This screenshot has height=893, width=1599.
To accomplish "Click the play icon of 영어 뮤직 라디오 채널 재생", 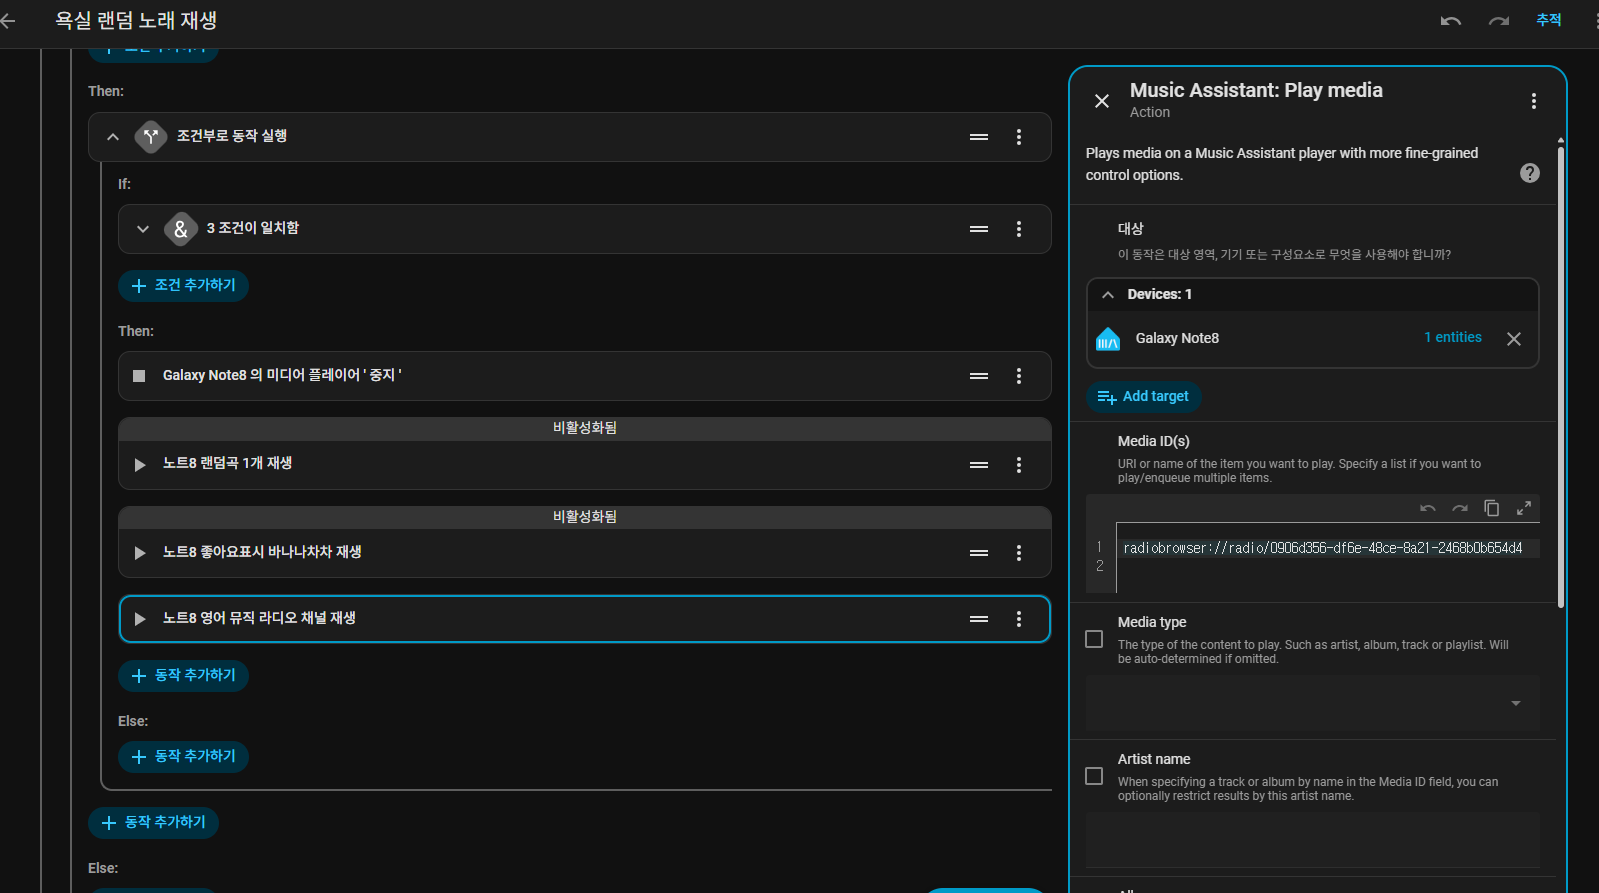I will pyautogui.click(x=140, y=619).
